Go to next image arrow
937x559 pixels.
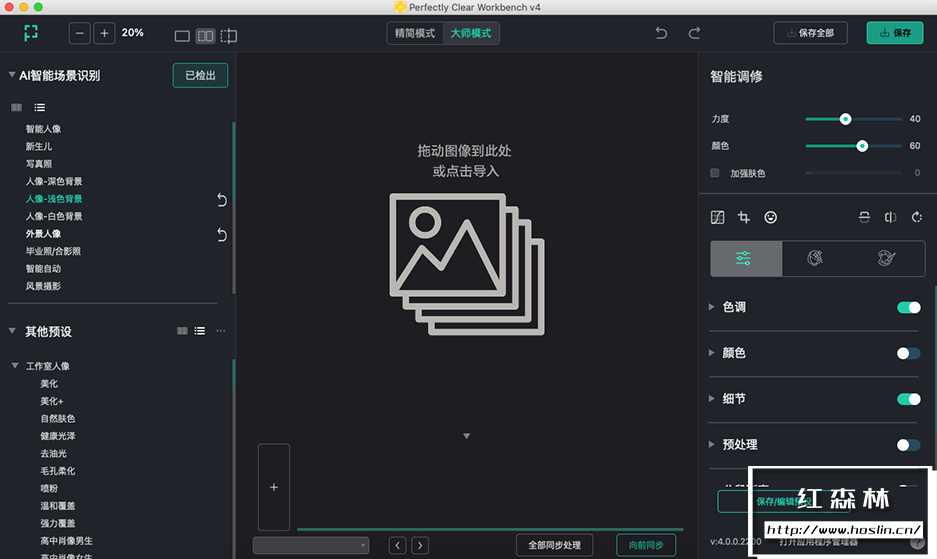tap(420, 545)
